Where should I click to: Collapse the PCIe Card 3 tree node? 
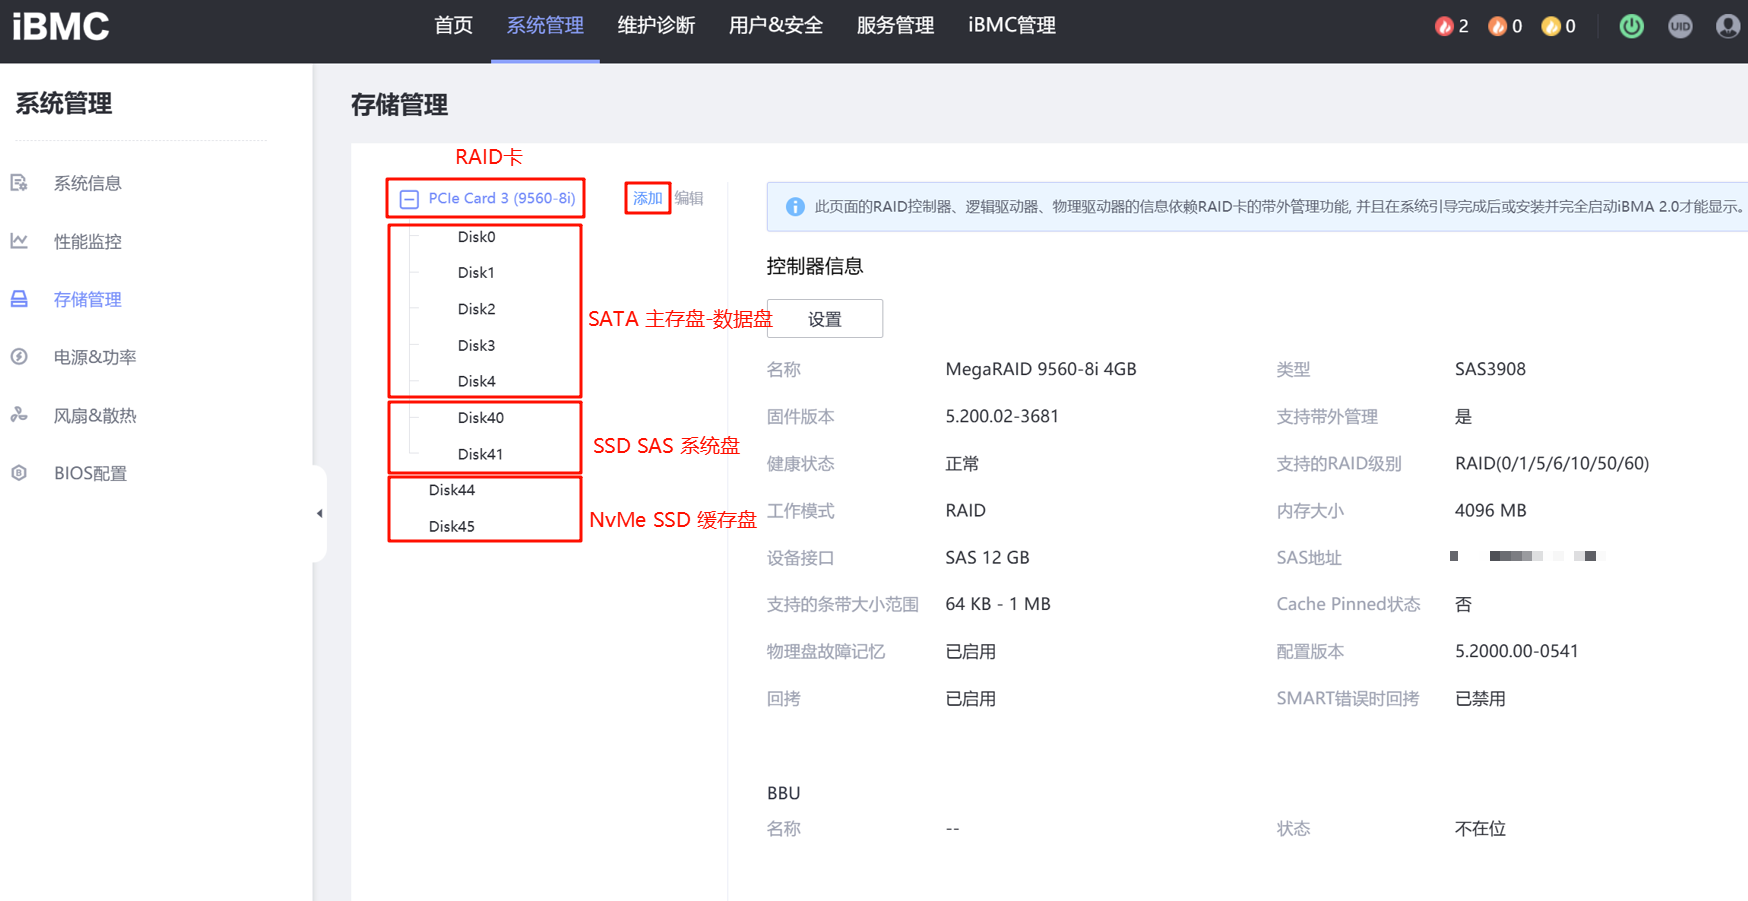click(409, 199)
